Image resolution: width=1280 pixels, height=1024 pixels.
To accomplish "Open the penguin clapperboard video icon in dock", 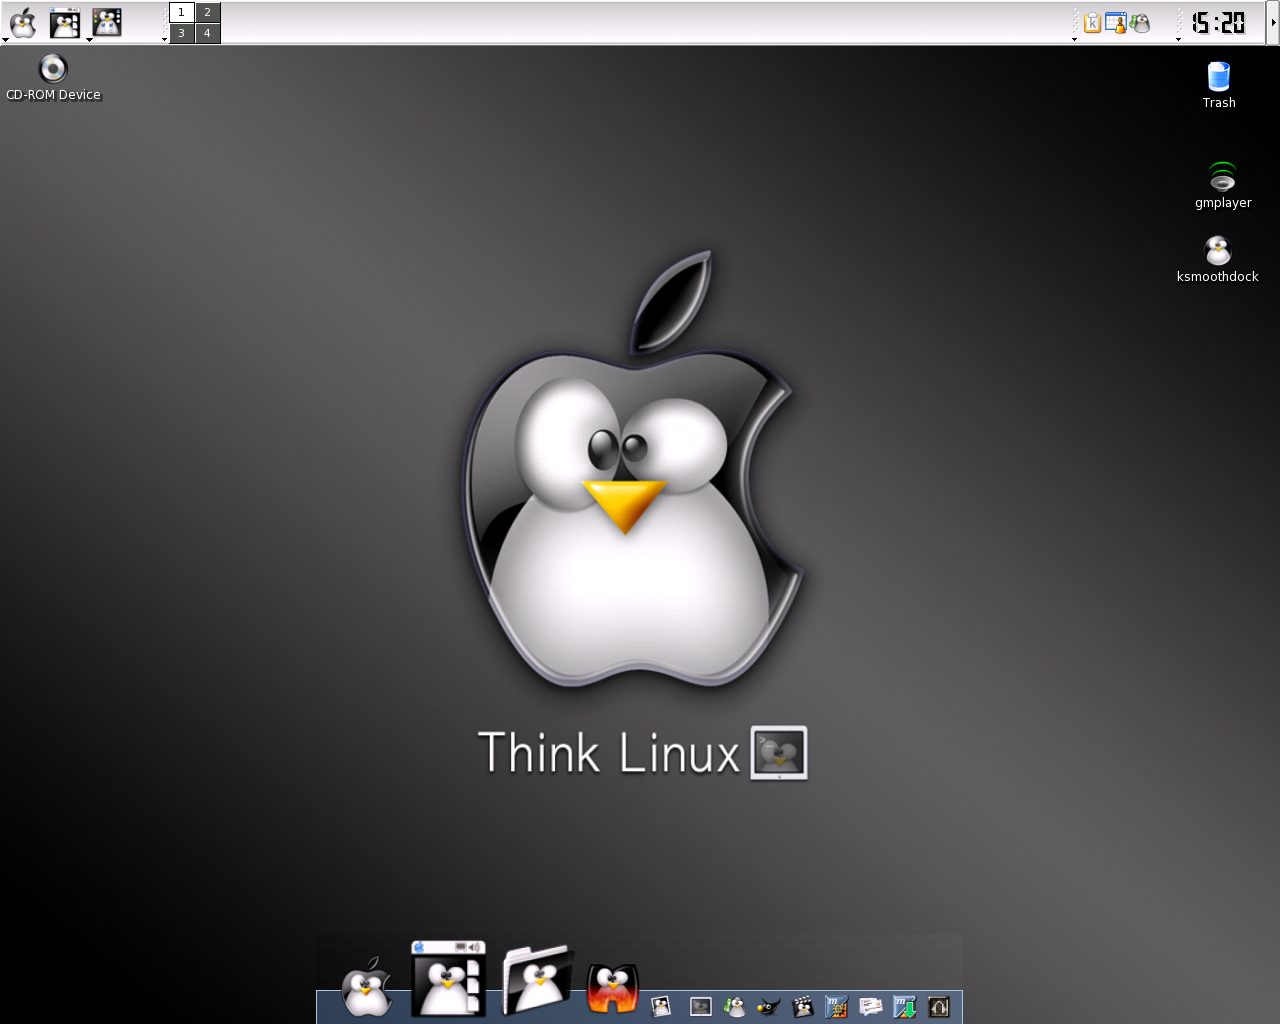I will click(x=802, y=1006).
